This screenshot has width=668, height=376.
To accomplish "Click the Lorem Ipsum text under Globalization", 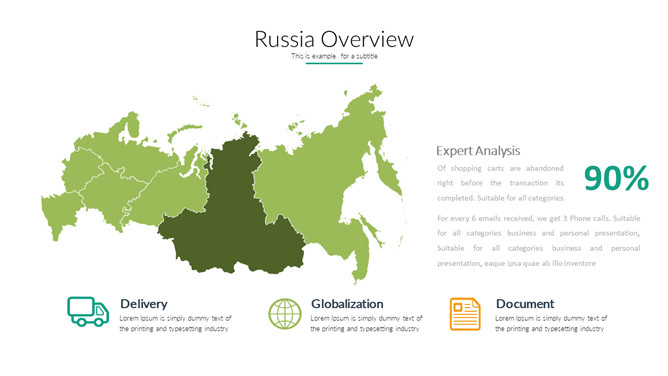I will (366, 323).
